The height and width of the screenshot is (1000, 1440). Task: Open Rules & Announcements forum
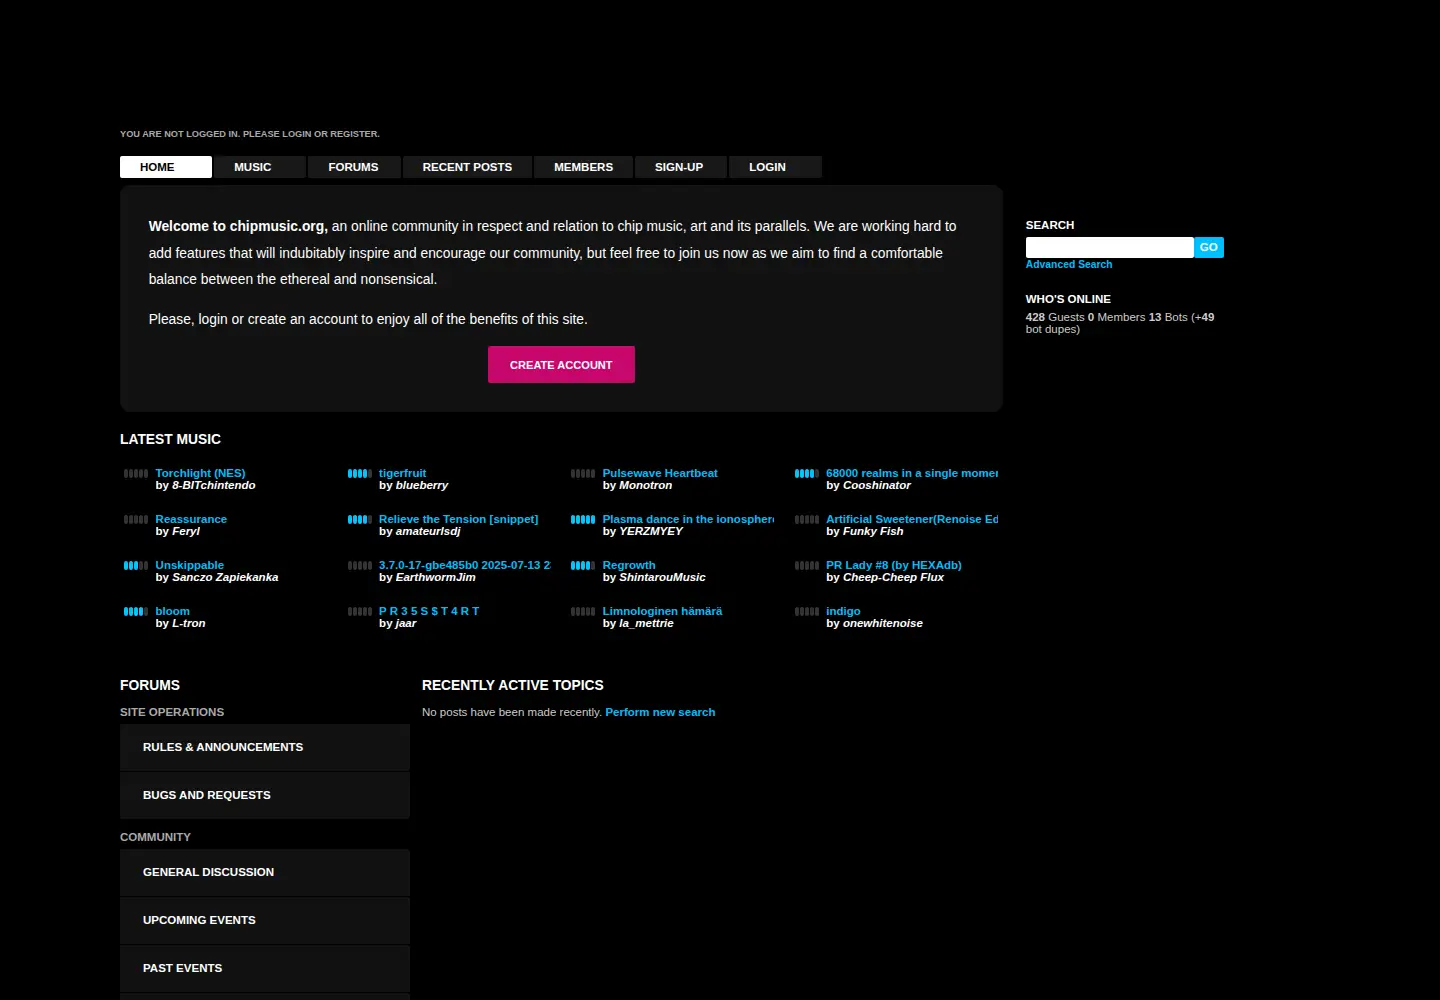click(265, 747)
